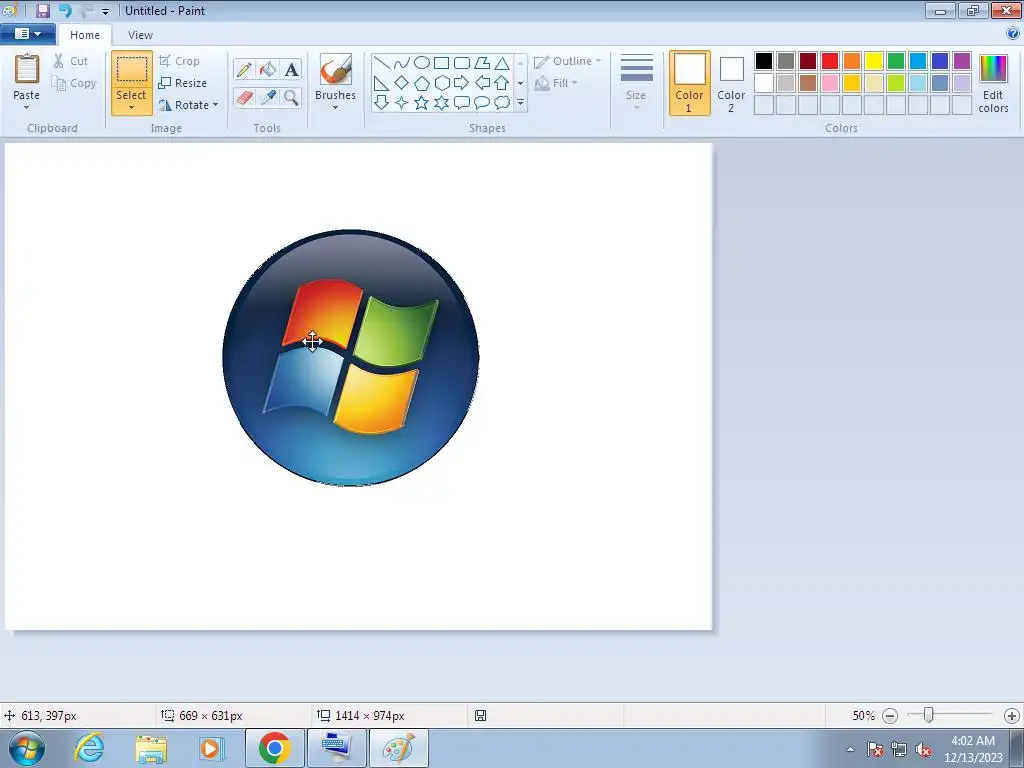This screenshot has width=1024, height=768.
Task: Open the Brushes dropdown arrow
Action: pos(336,107)
